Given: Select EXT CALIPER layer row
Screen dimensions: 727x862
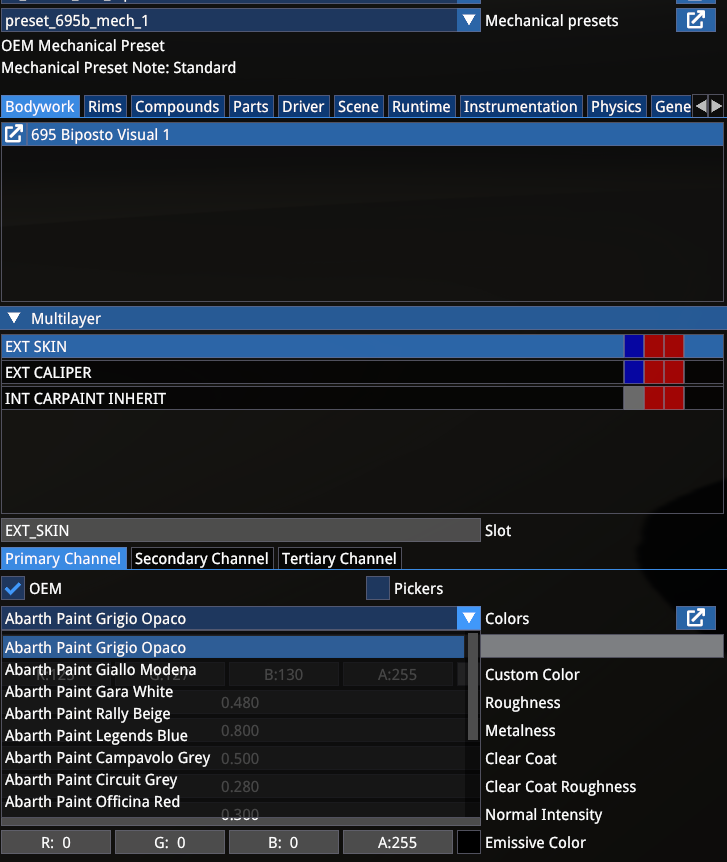Looking at the screenshot, I should coord(362,372).
